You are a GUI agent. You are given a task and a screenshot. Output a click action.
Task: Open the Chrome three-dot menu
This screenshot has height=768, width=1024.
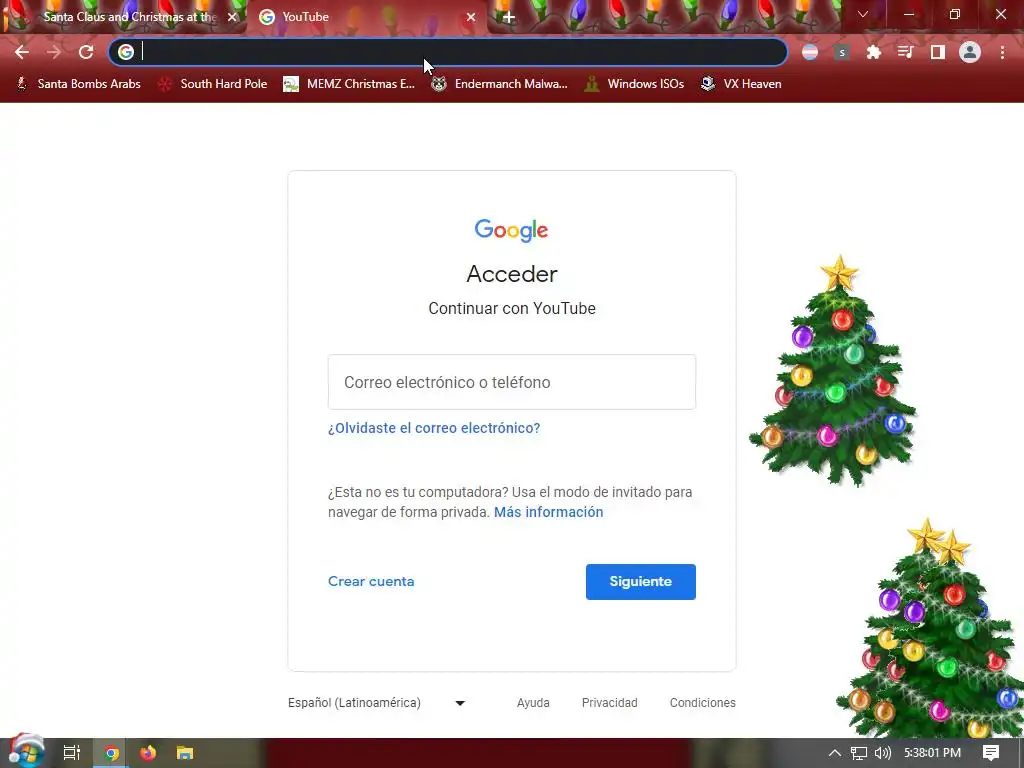click(1002, 52)
